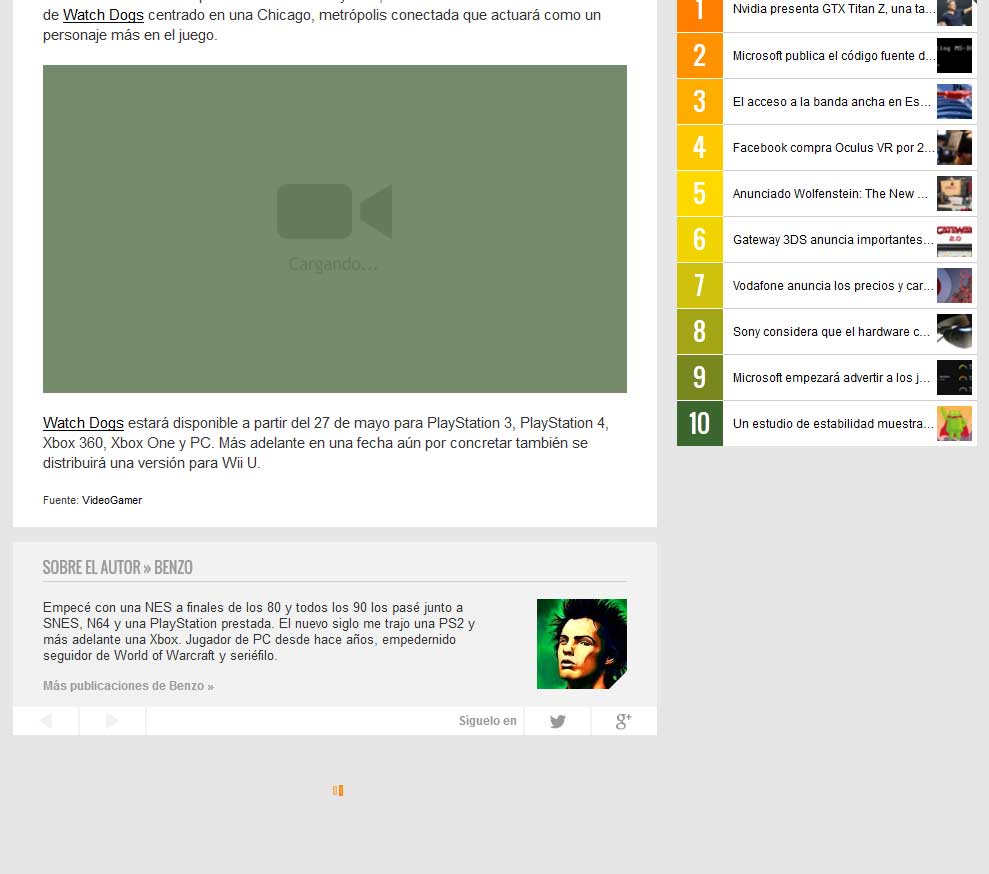The image size is (989, 874).
Task: Go to previous article arrow
Action: [x=46, y=721]
